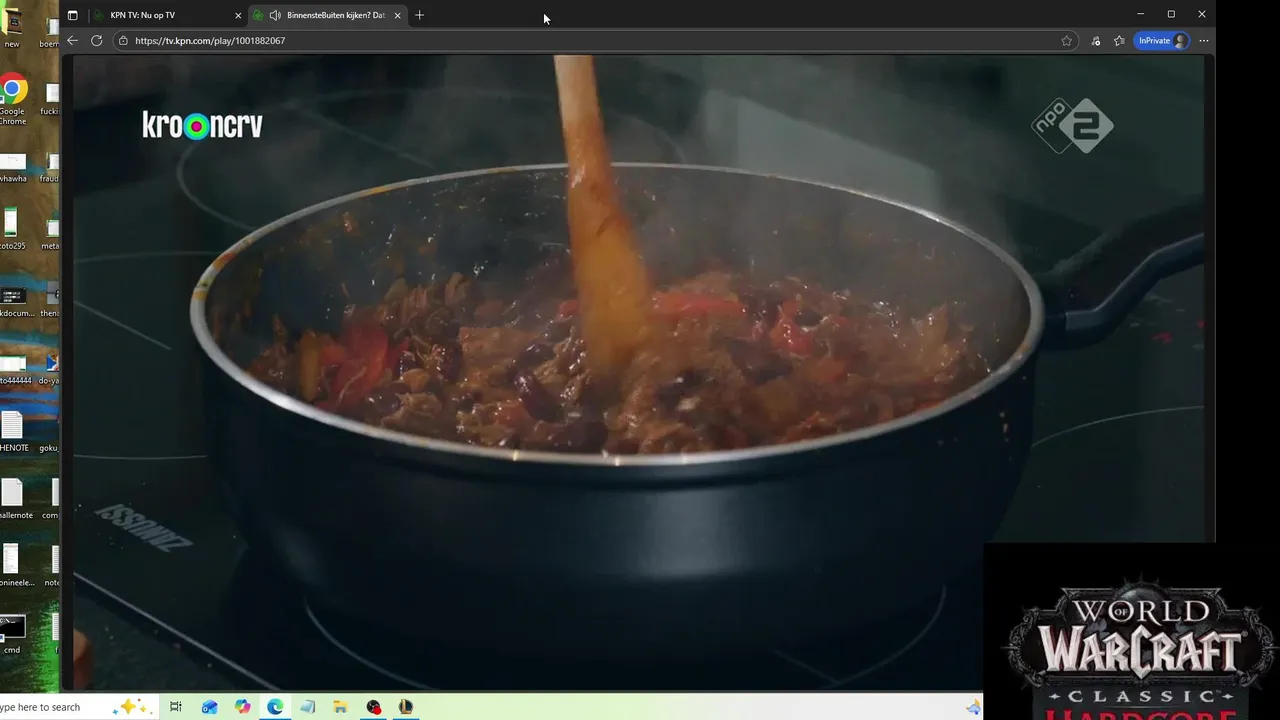Switch to the KPN TV: Nu op TV tab
Screen dimensions: 1280x720
(x=166, y=15)
